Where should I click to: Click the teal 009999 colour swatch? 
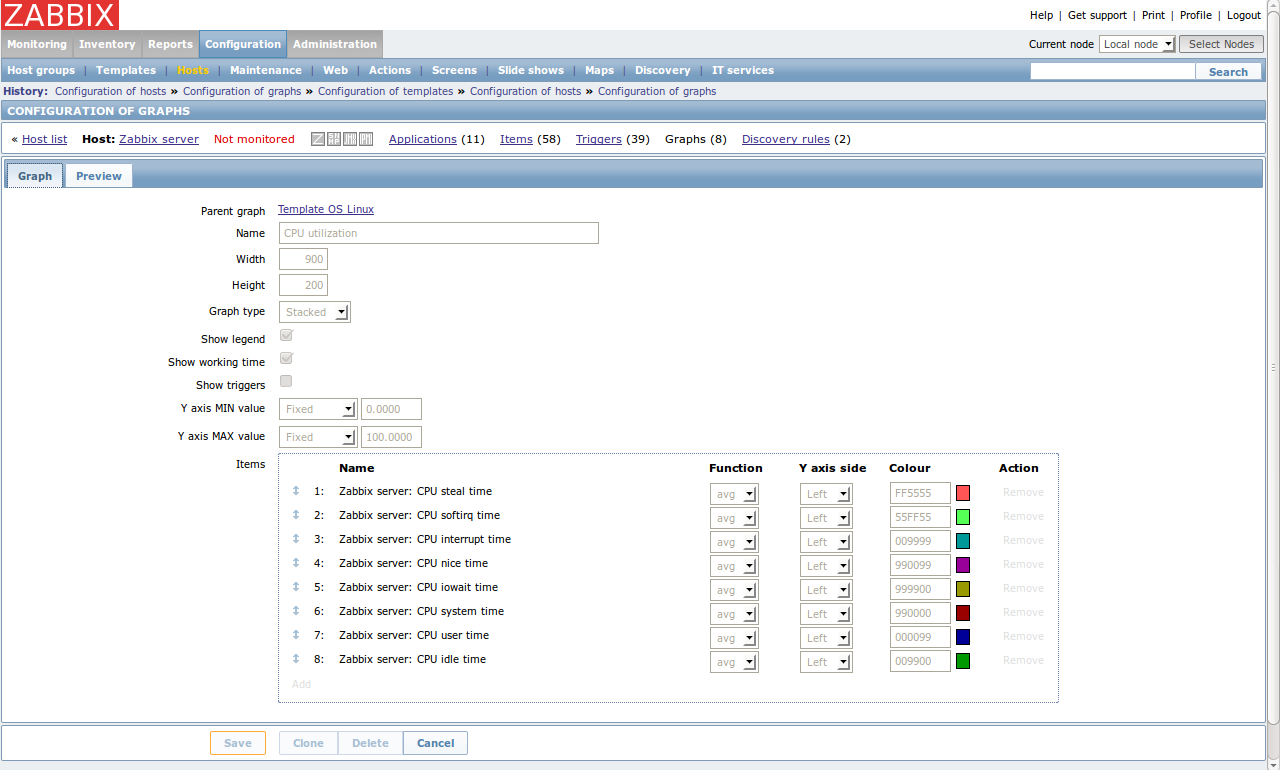point(963,541)
